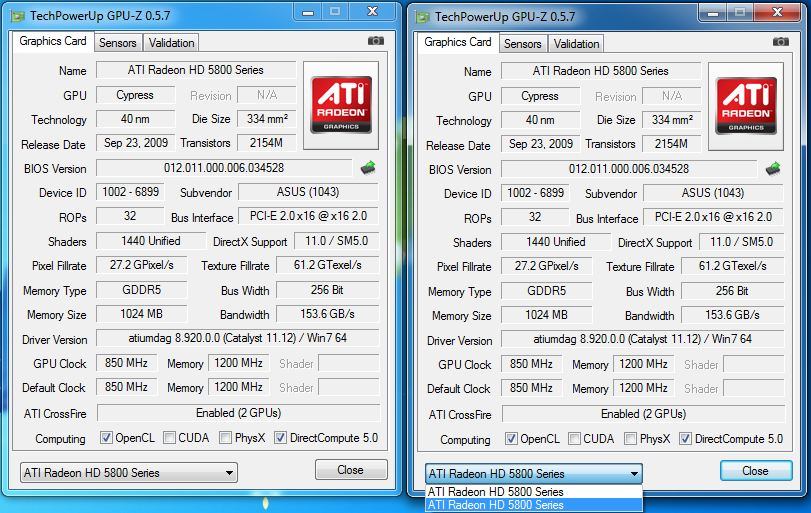This screenshot has height=513, width=811.
Task: Click Sep 23, 2009 release date in left window
Action: point(136,143)
